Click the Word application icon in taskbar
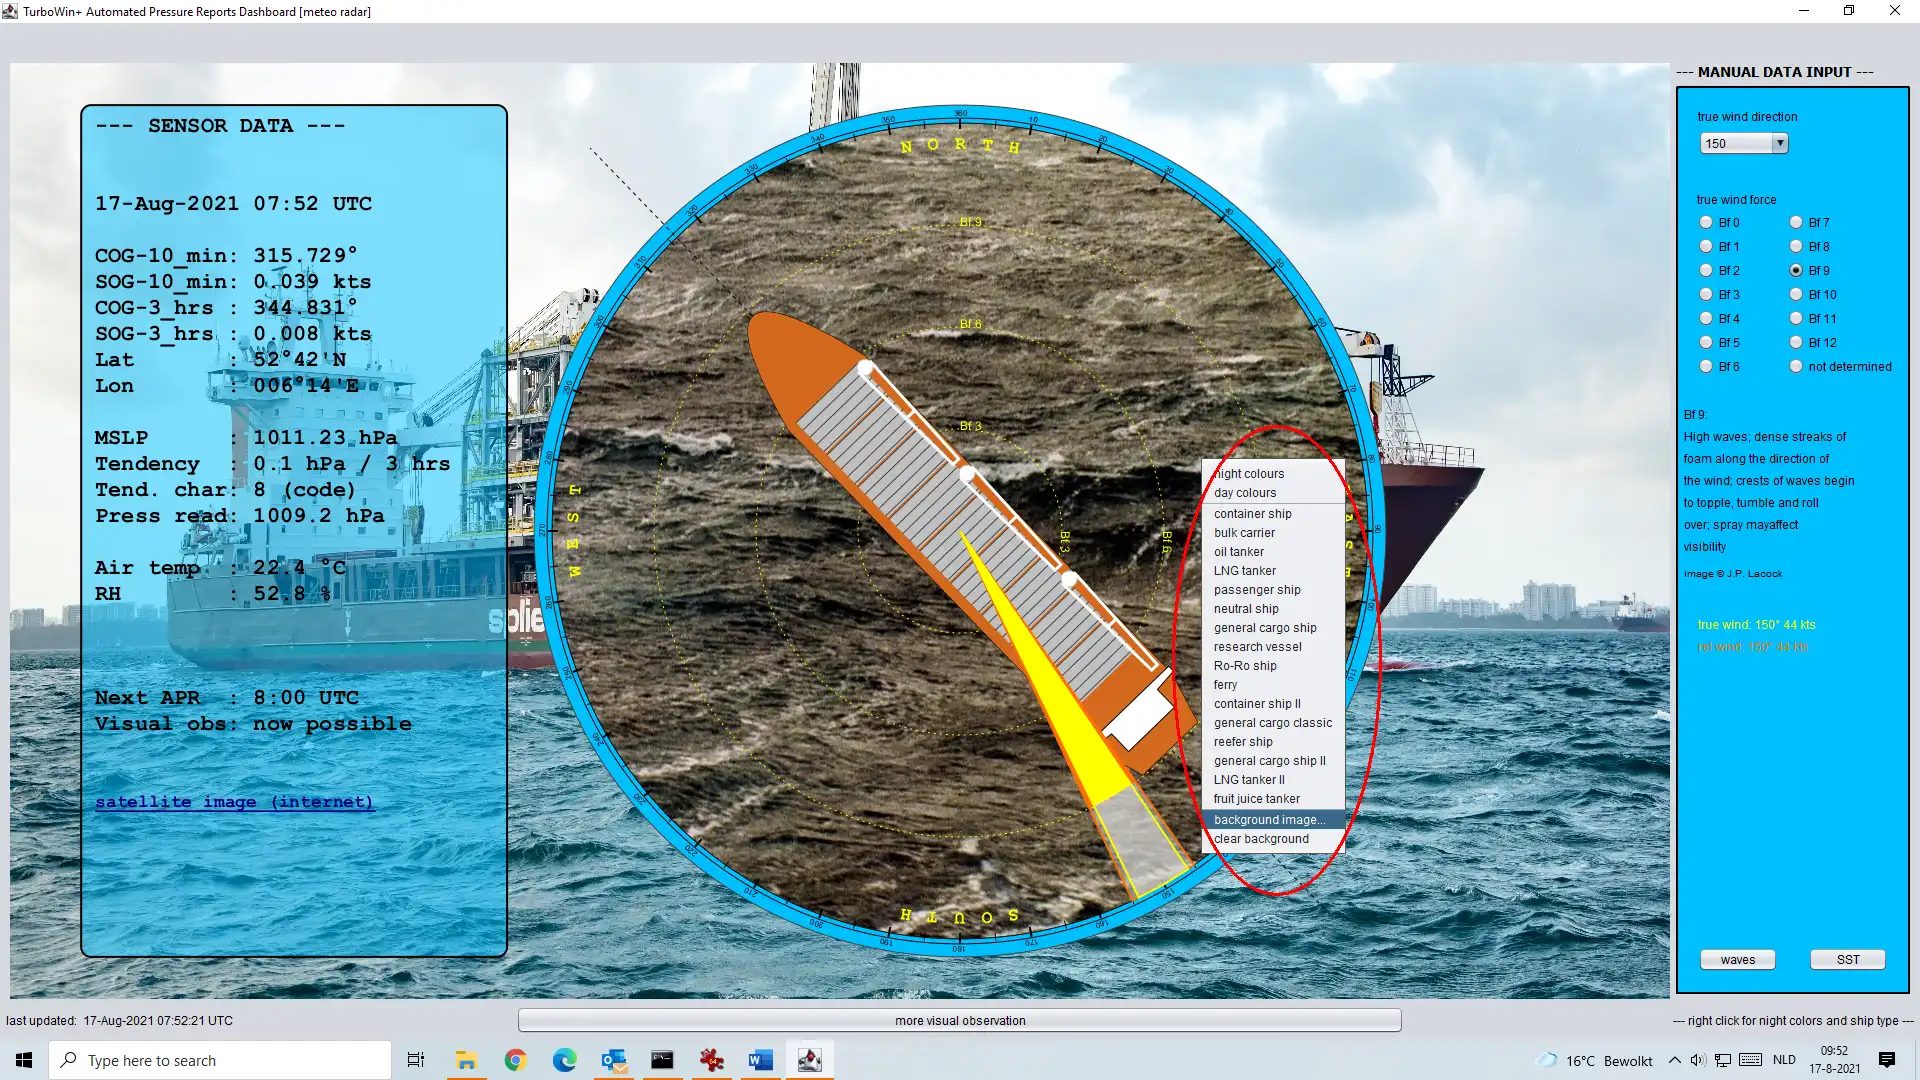 760,1059
